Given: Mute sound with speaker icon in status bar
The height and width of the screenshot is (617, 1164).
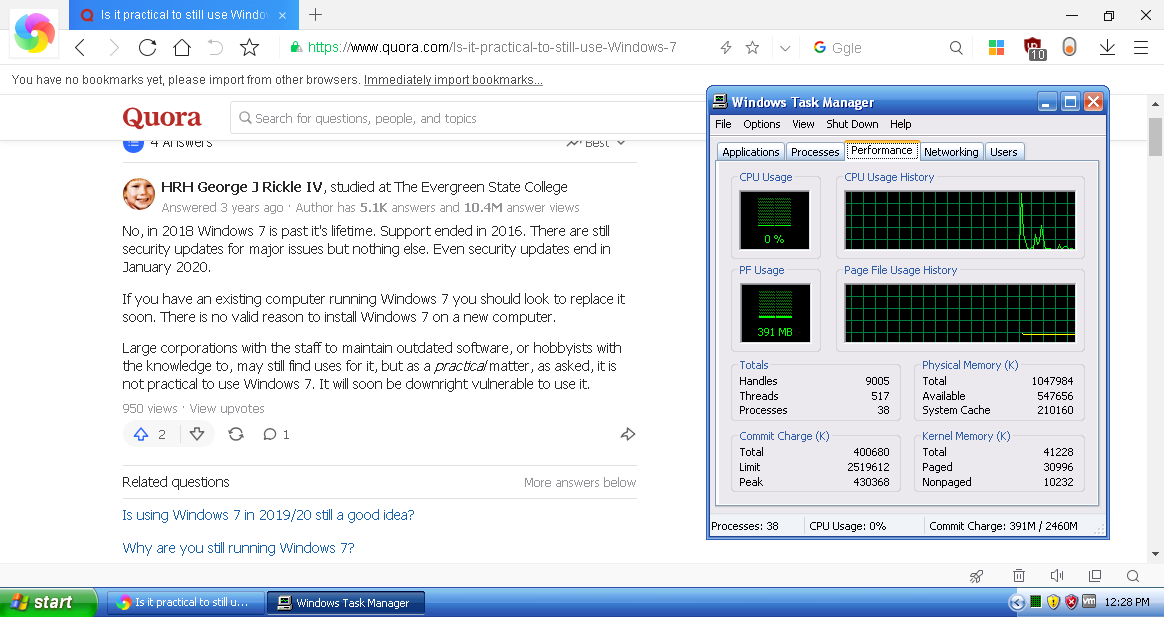Looking at the screenshot, I should [1057, 575].
